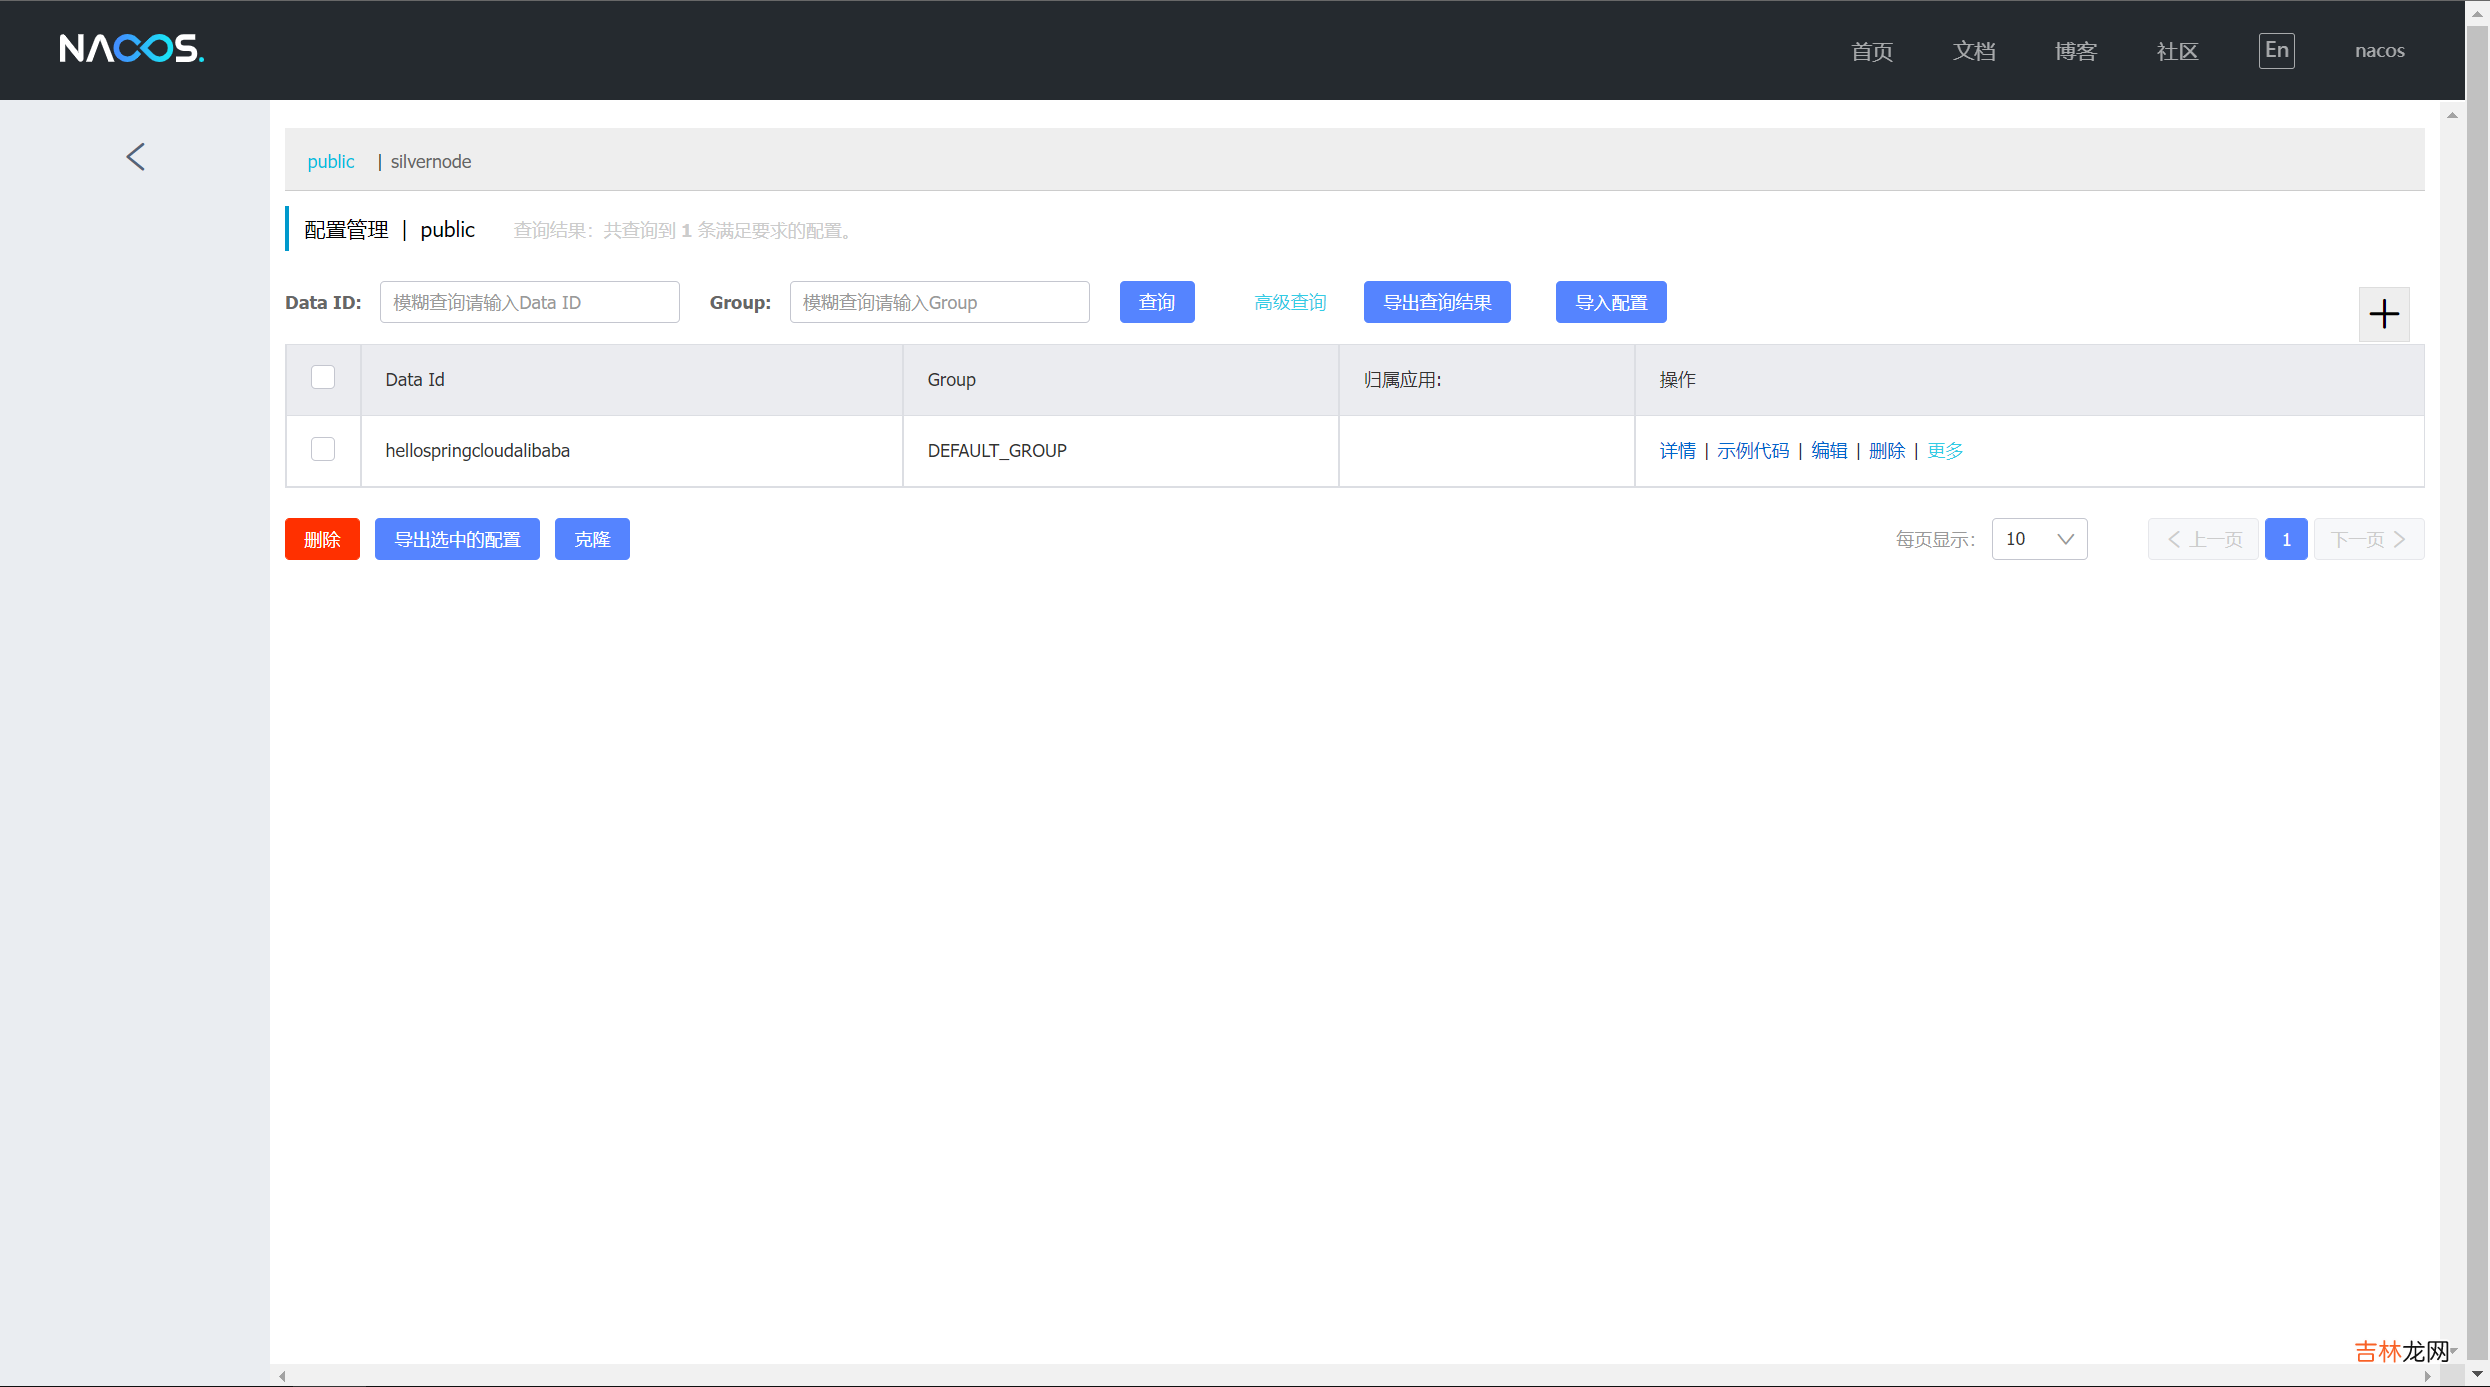This screenshot has width=2490, height=1387.
Task: Click the 导入配置 button
Action: point(1611,302)
